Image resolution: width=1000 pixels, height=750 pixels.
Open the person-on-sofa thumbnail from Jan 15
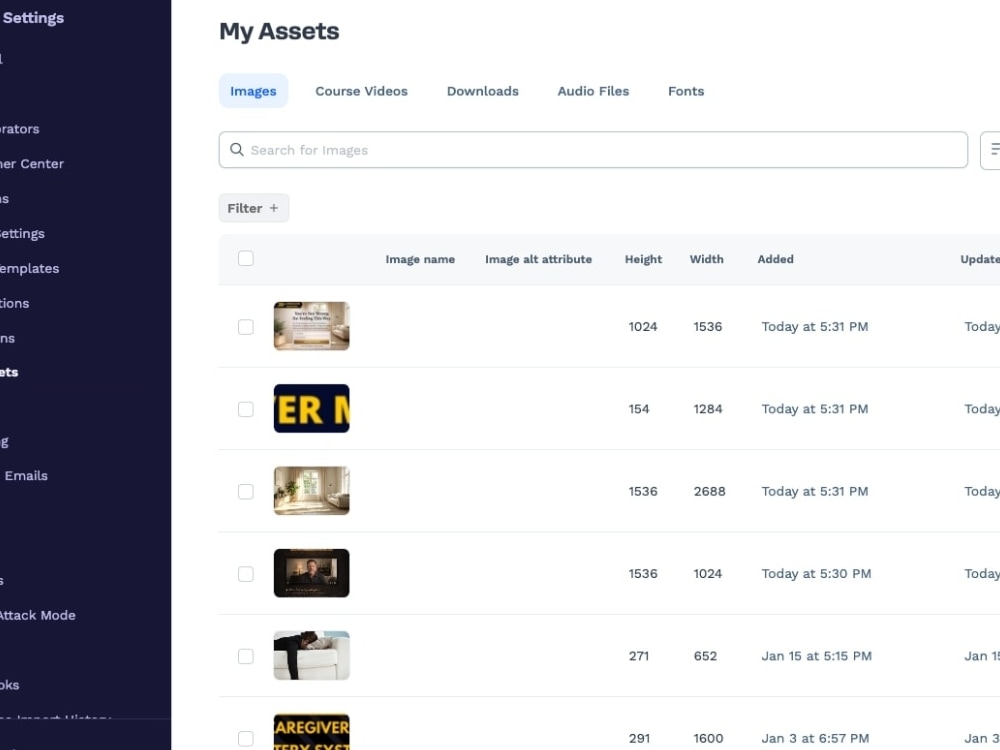click(311, 655)
